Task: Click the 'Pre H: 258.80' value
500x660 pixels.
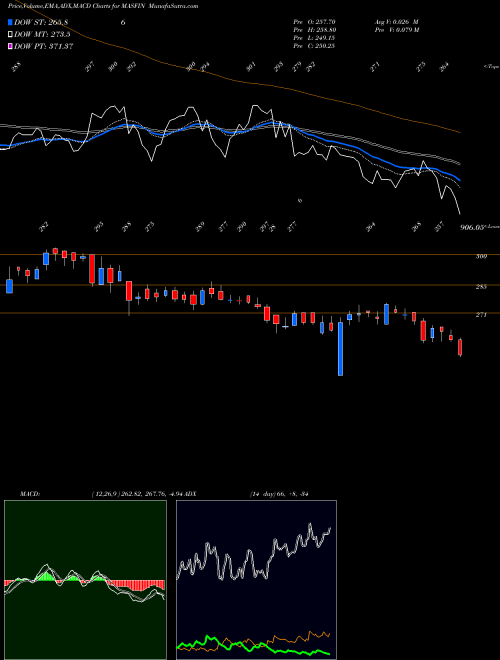Action: point(314,30)
